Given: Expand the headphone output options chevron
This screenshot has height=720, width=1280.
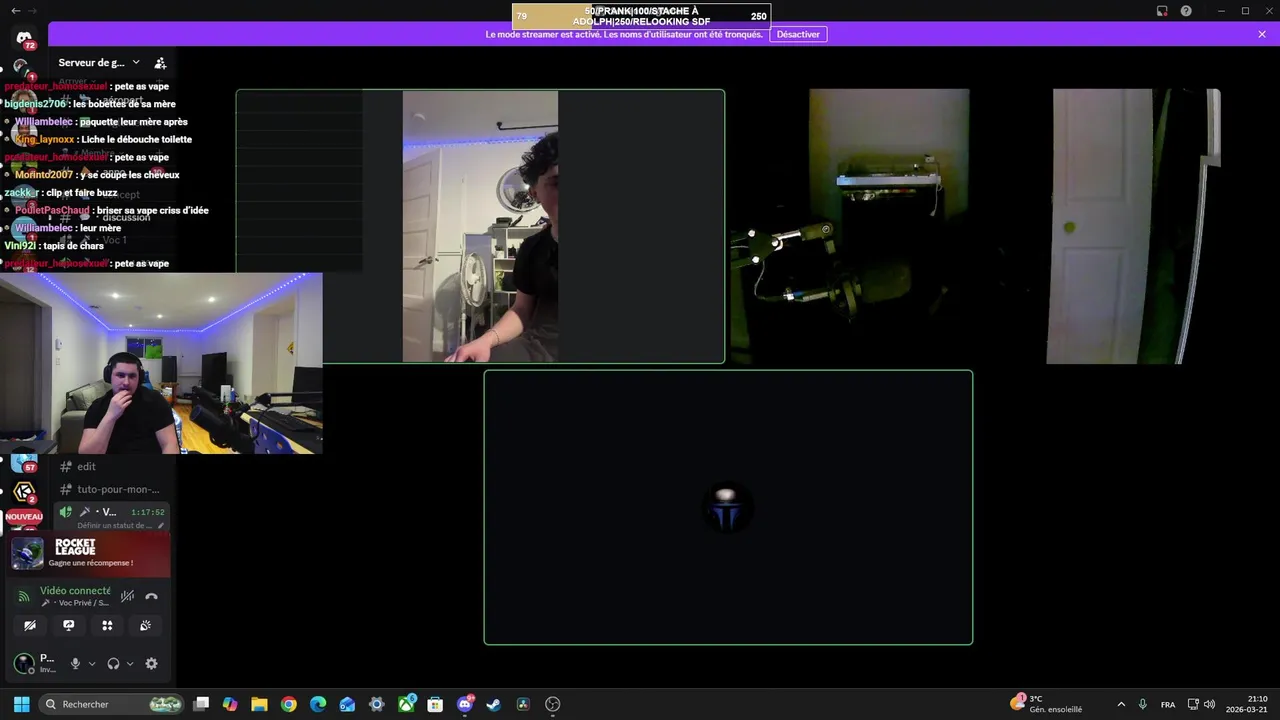Looking at the screenshot, I should 130,663.
